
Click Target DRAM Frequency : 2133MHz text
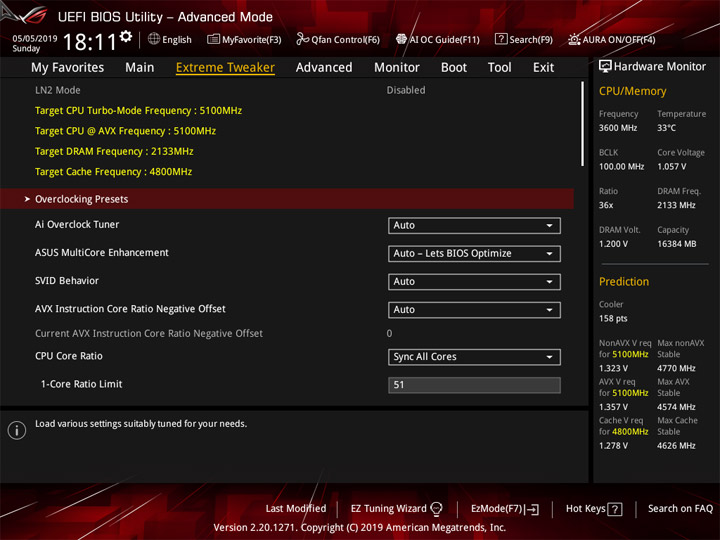114,151
